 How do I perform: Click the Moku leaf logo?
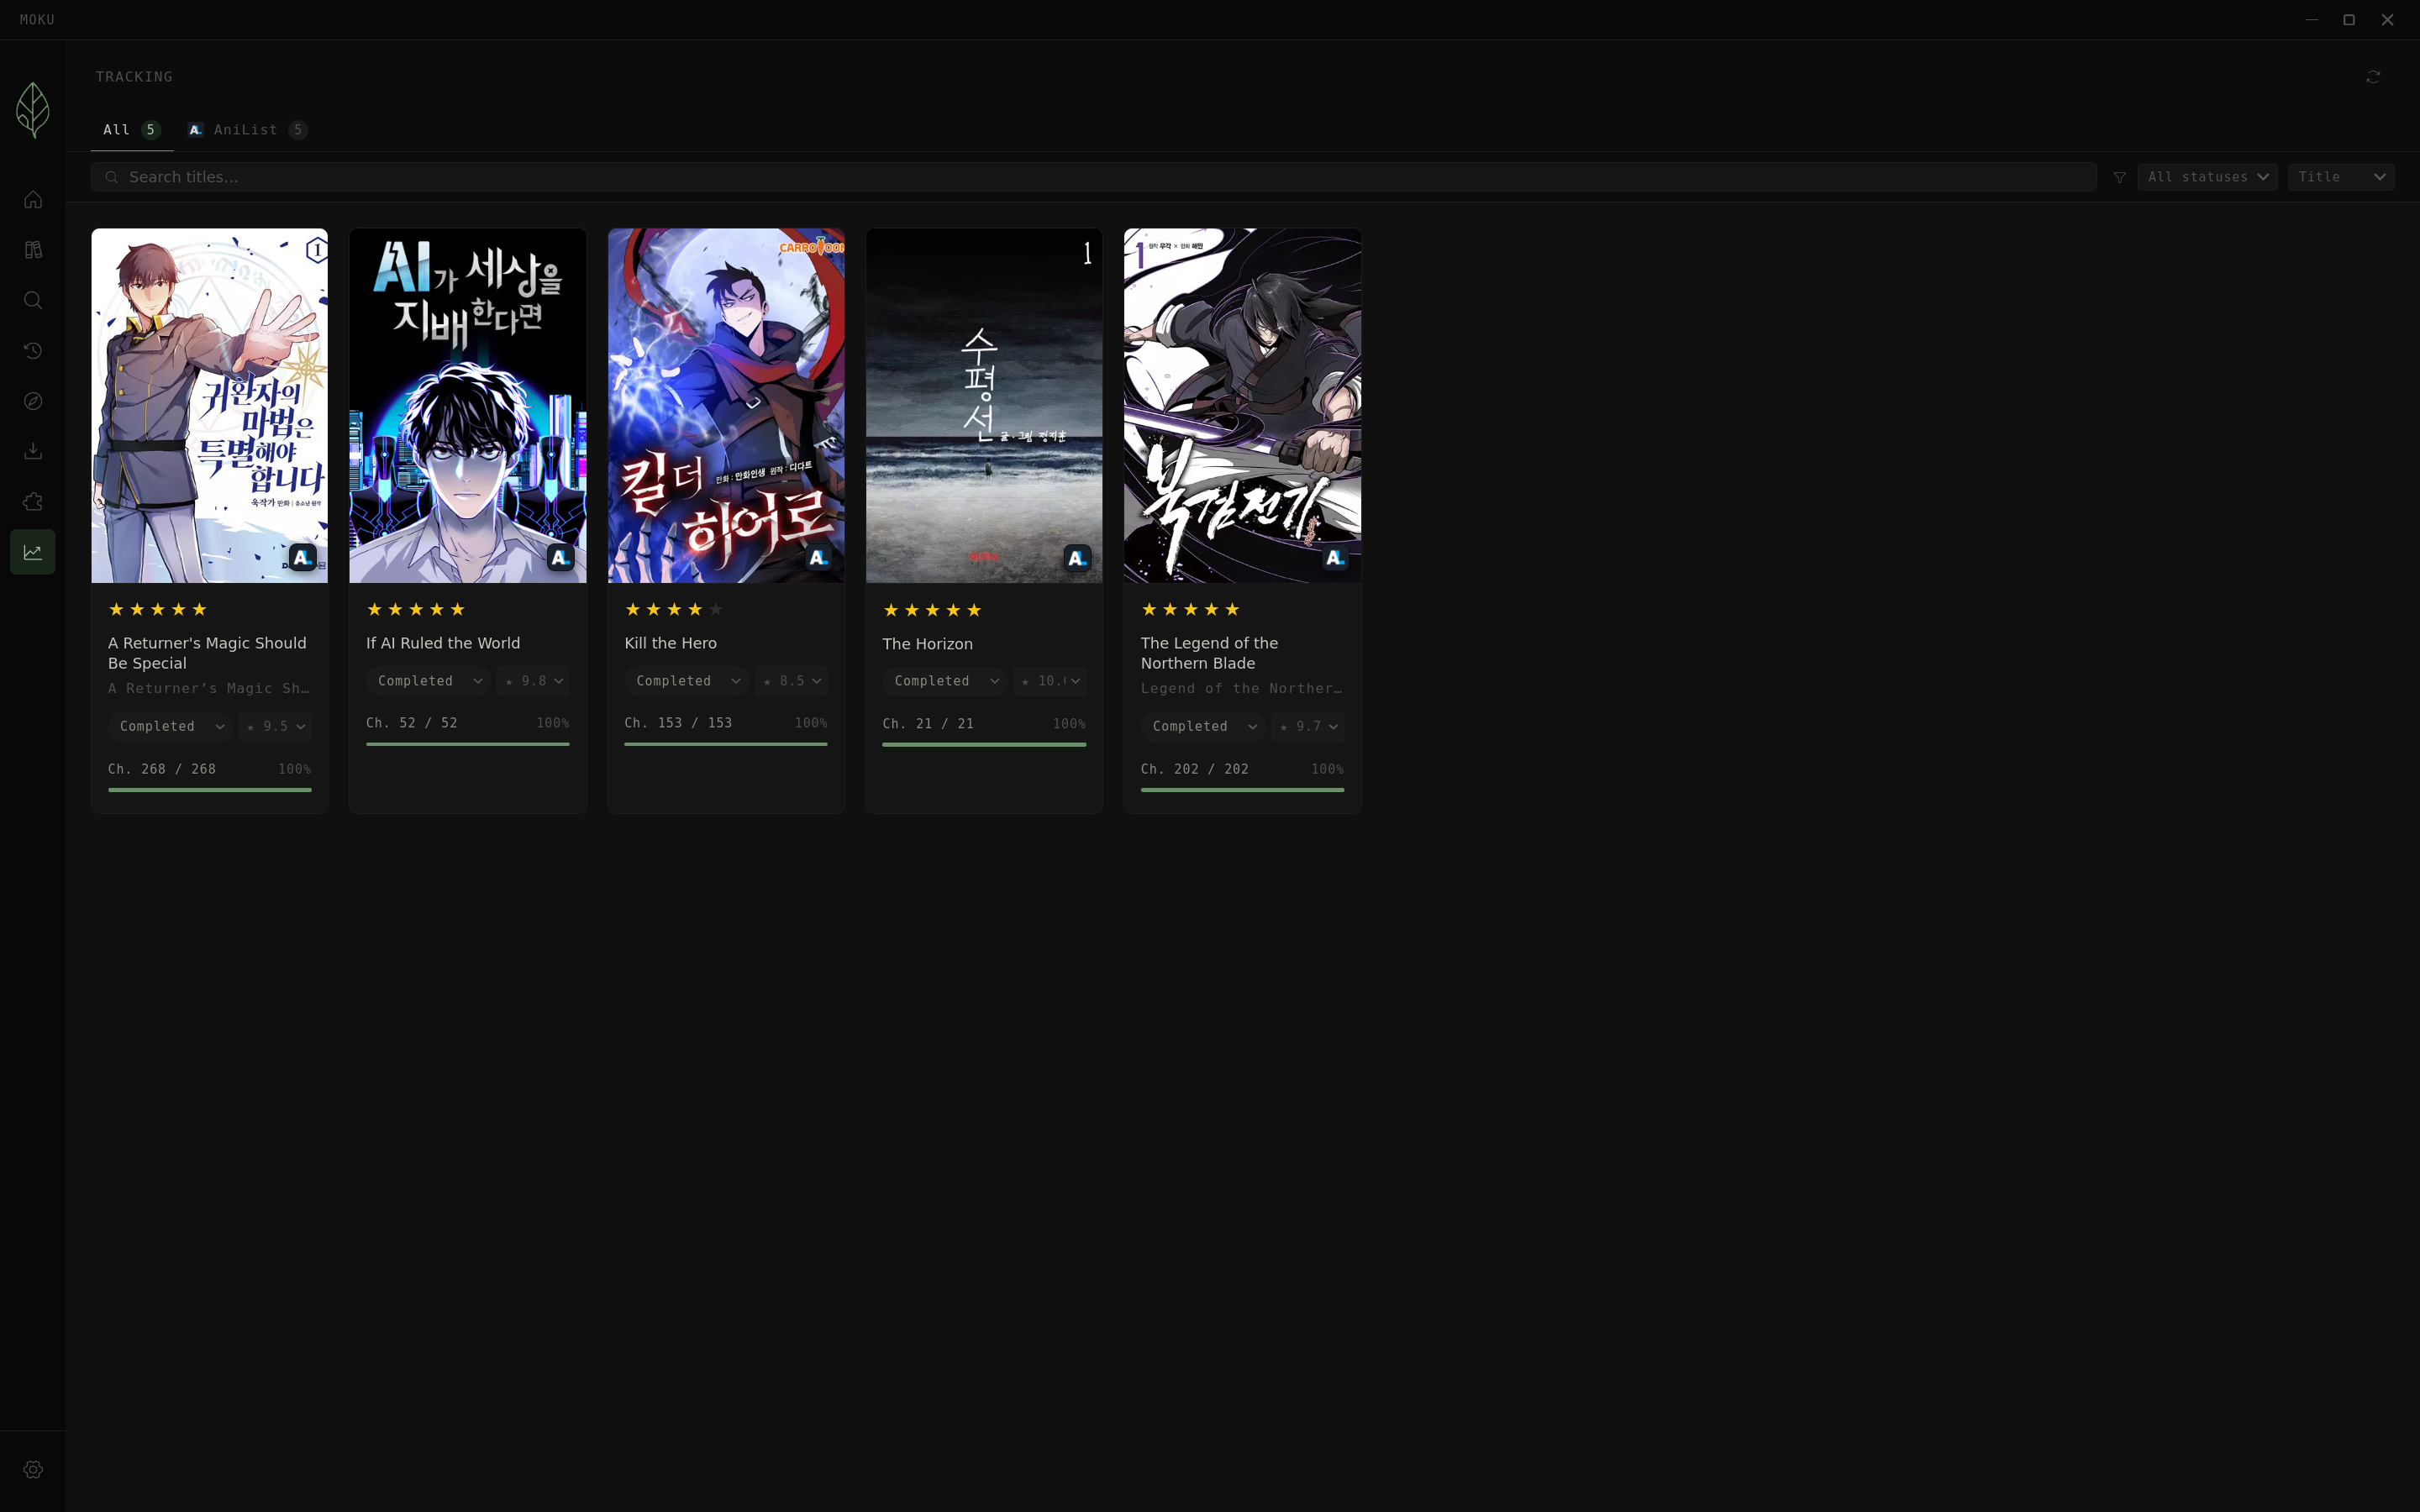click(33, 110)
